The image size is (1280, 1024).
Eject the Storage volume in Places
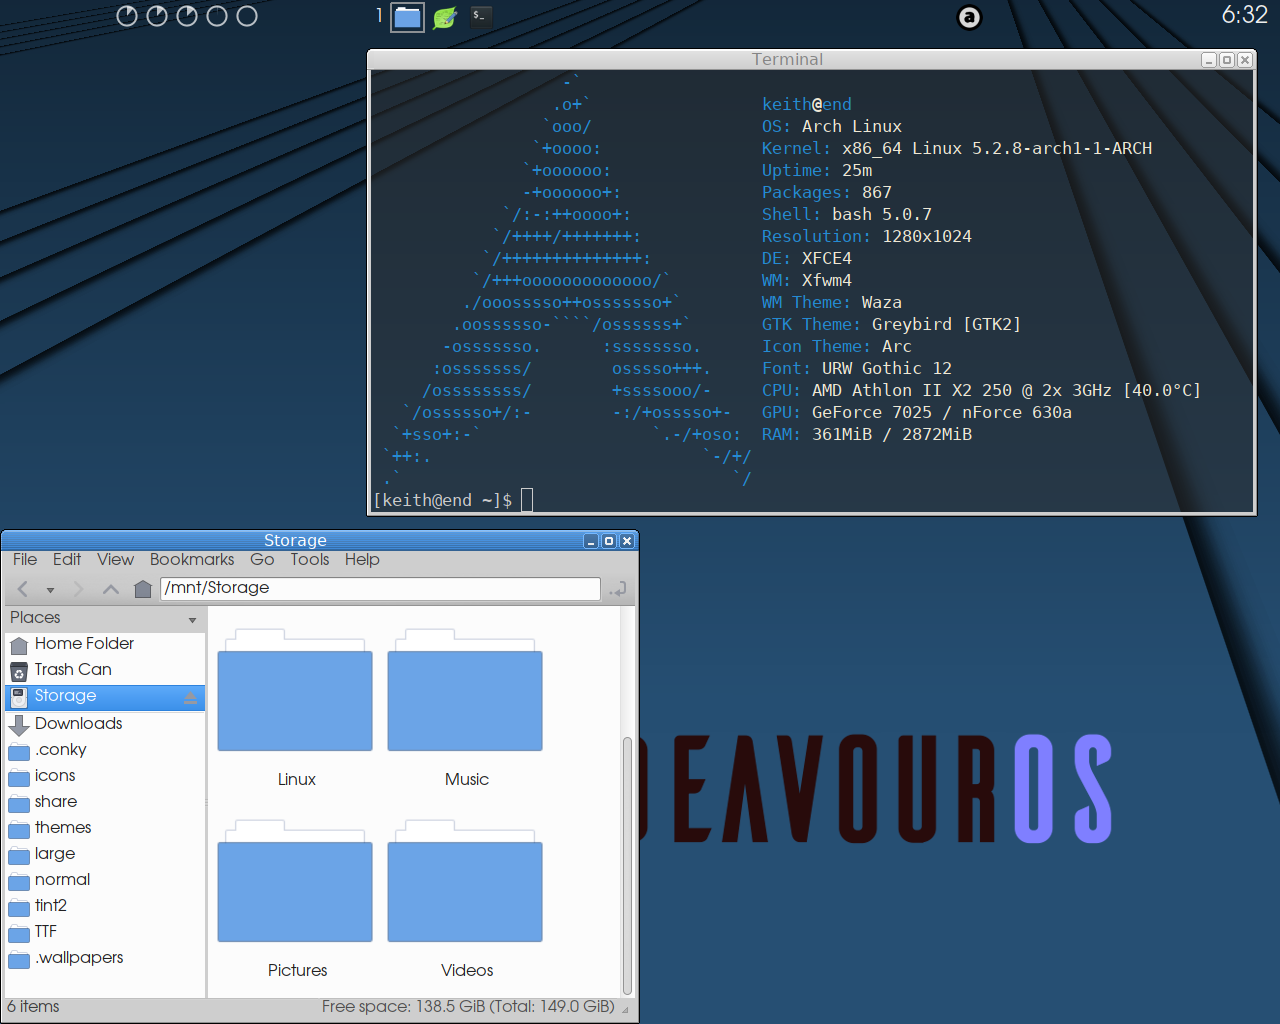click(x=190, y=698)
